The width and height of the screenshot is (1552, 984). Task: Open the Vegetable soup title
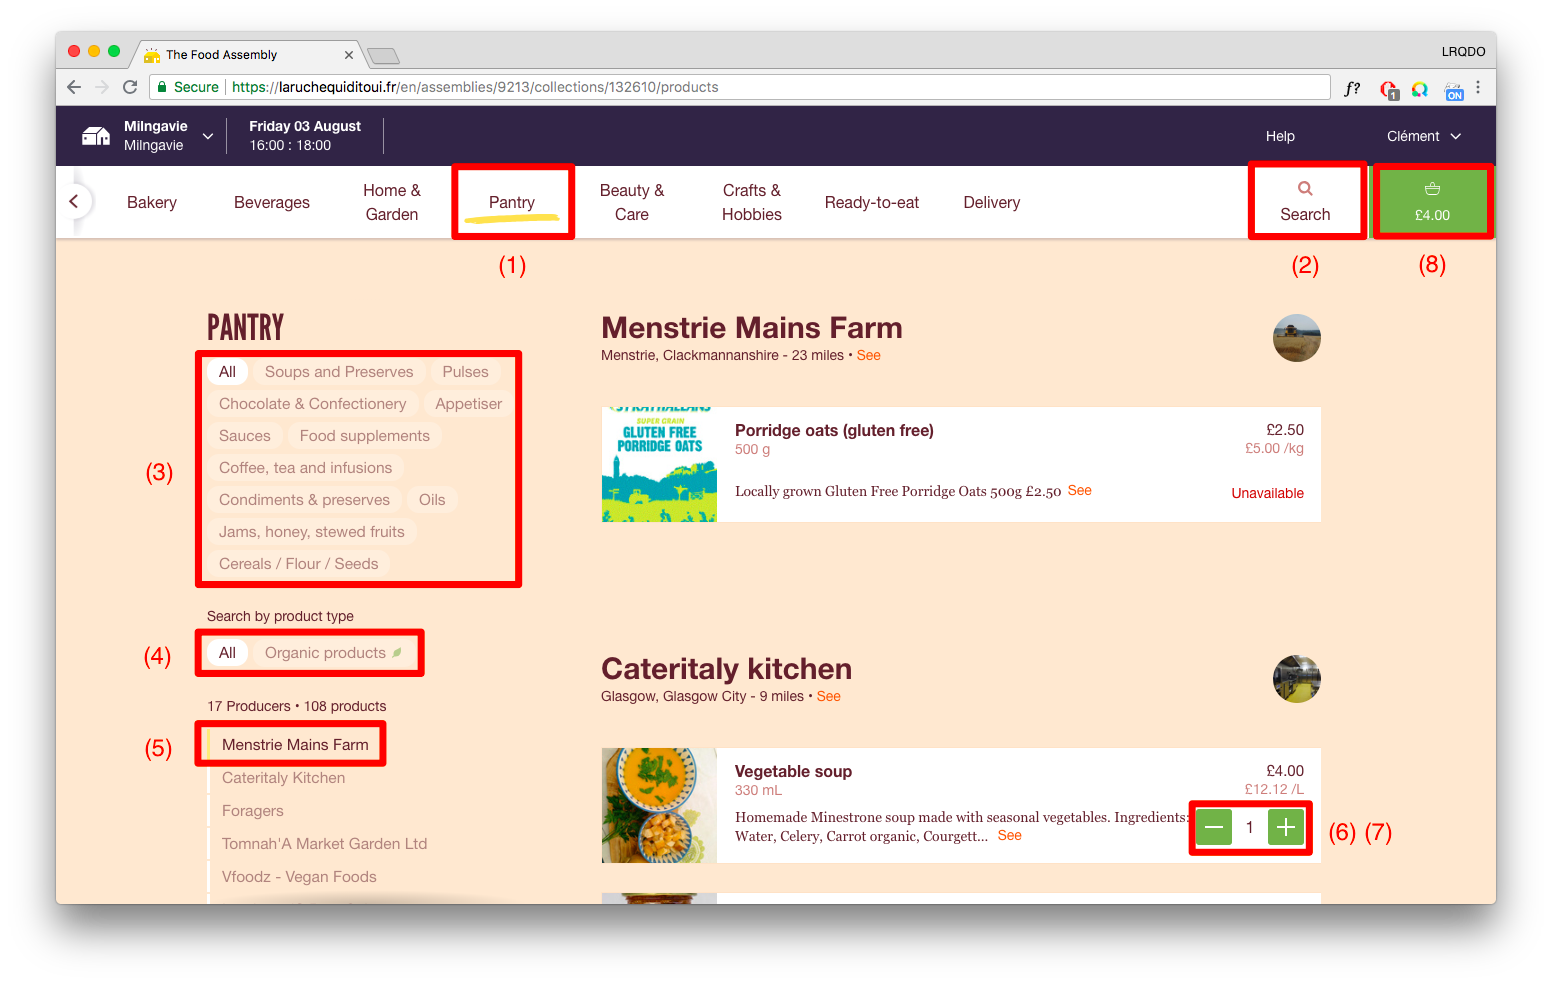(793, 771)
